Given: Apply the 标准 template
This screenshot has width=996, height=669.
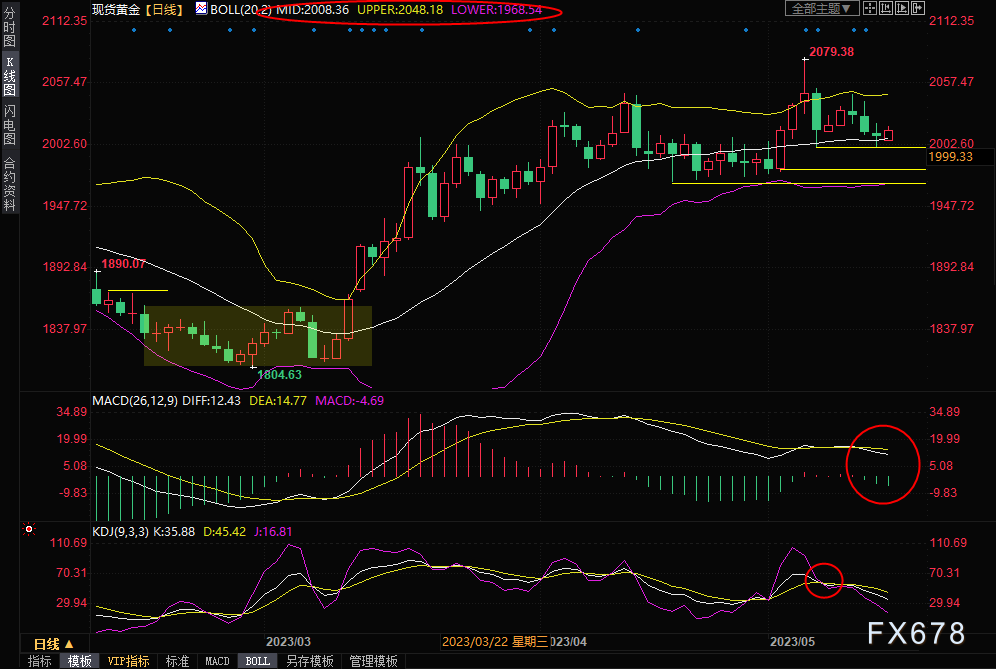Looking at the screenshot, I should (177, 661).
